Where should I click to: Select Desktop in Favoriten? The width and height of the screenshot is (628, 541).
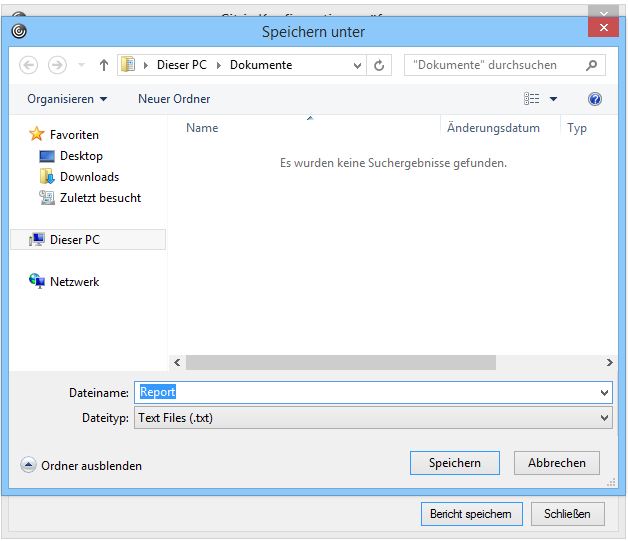[81, 156]
